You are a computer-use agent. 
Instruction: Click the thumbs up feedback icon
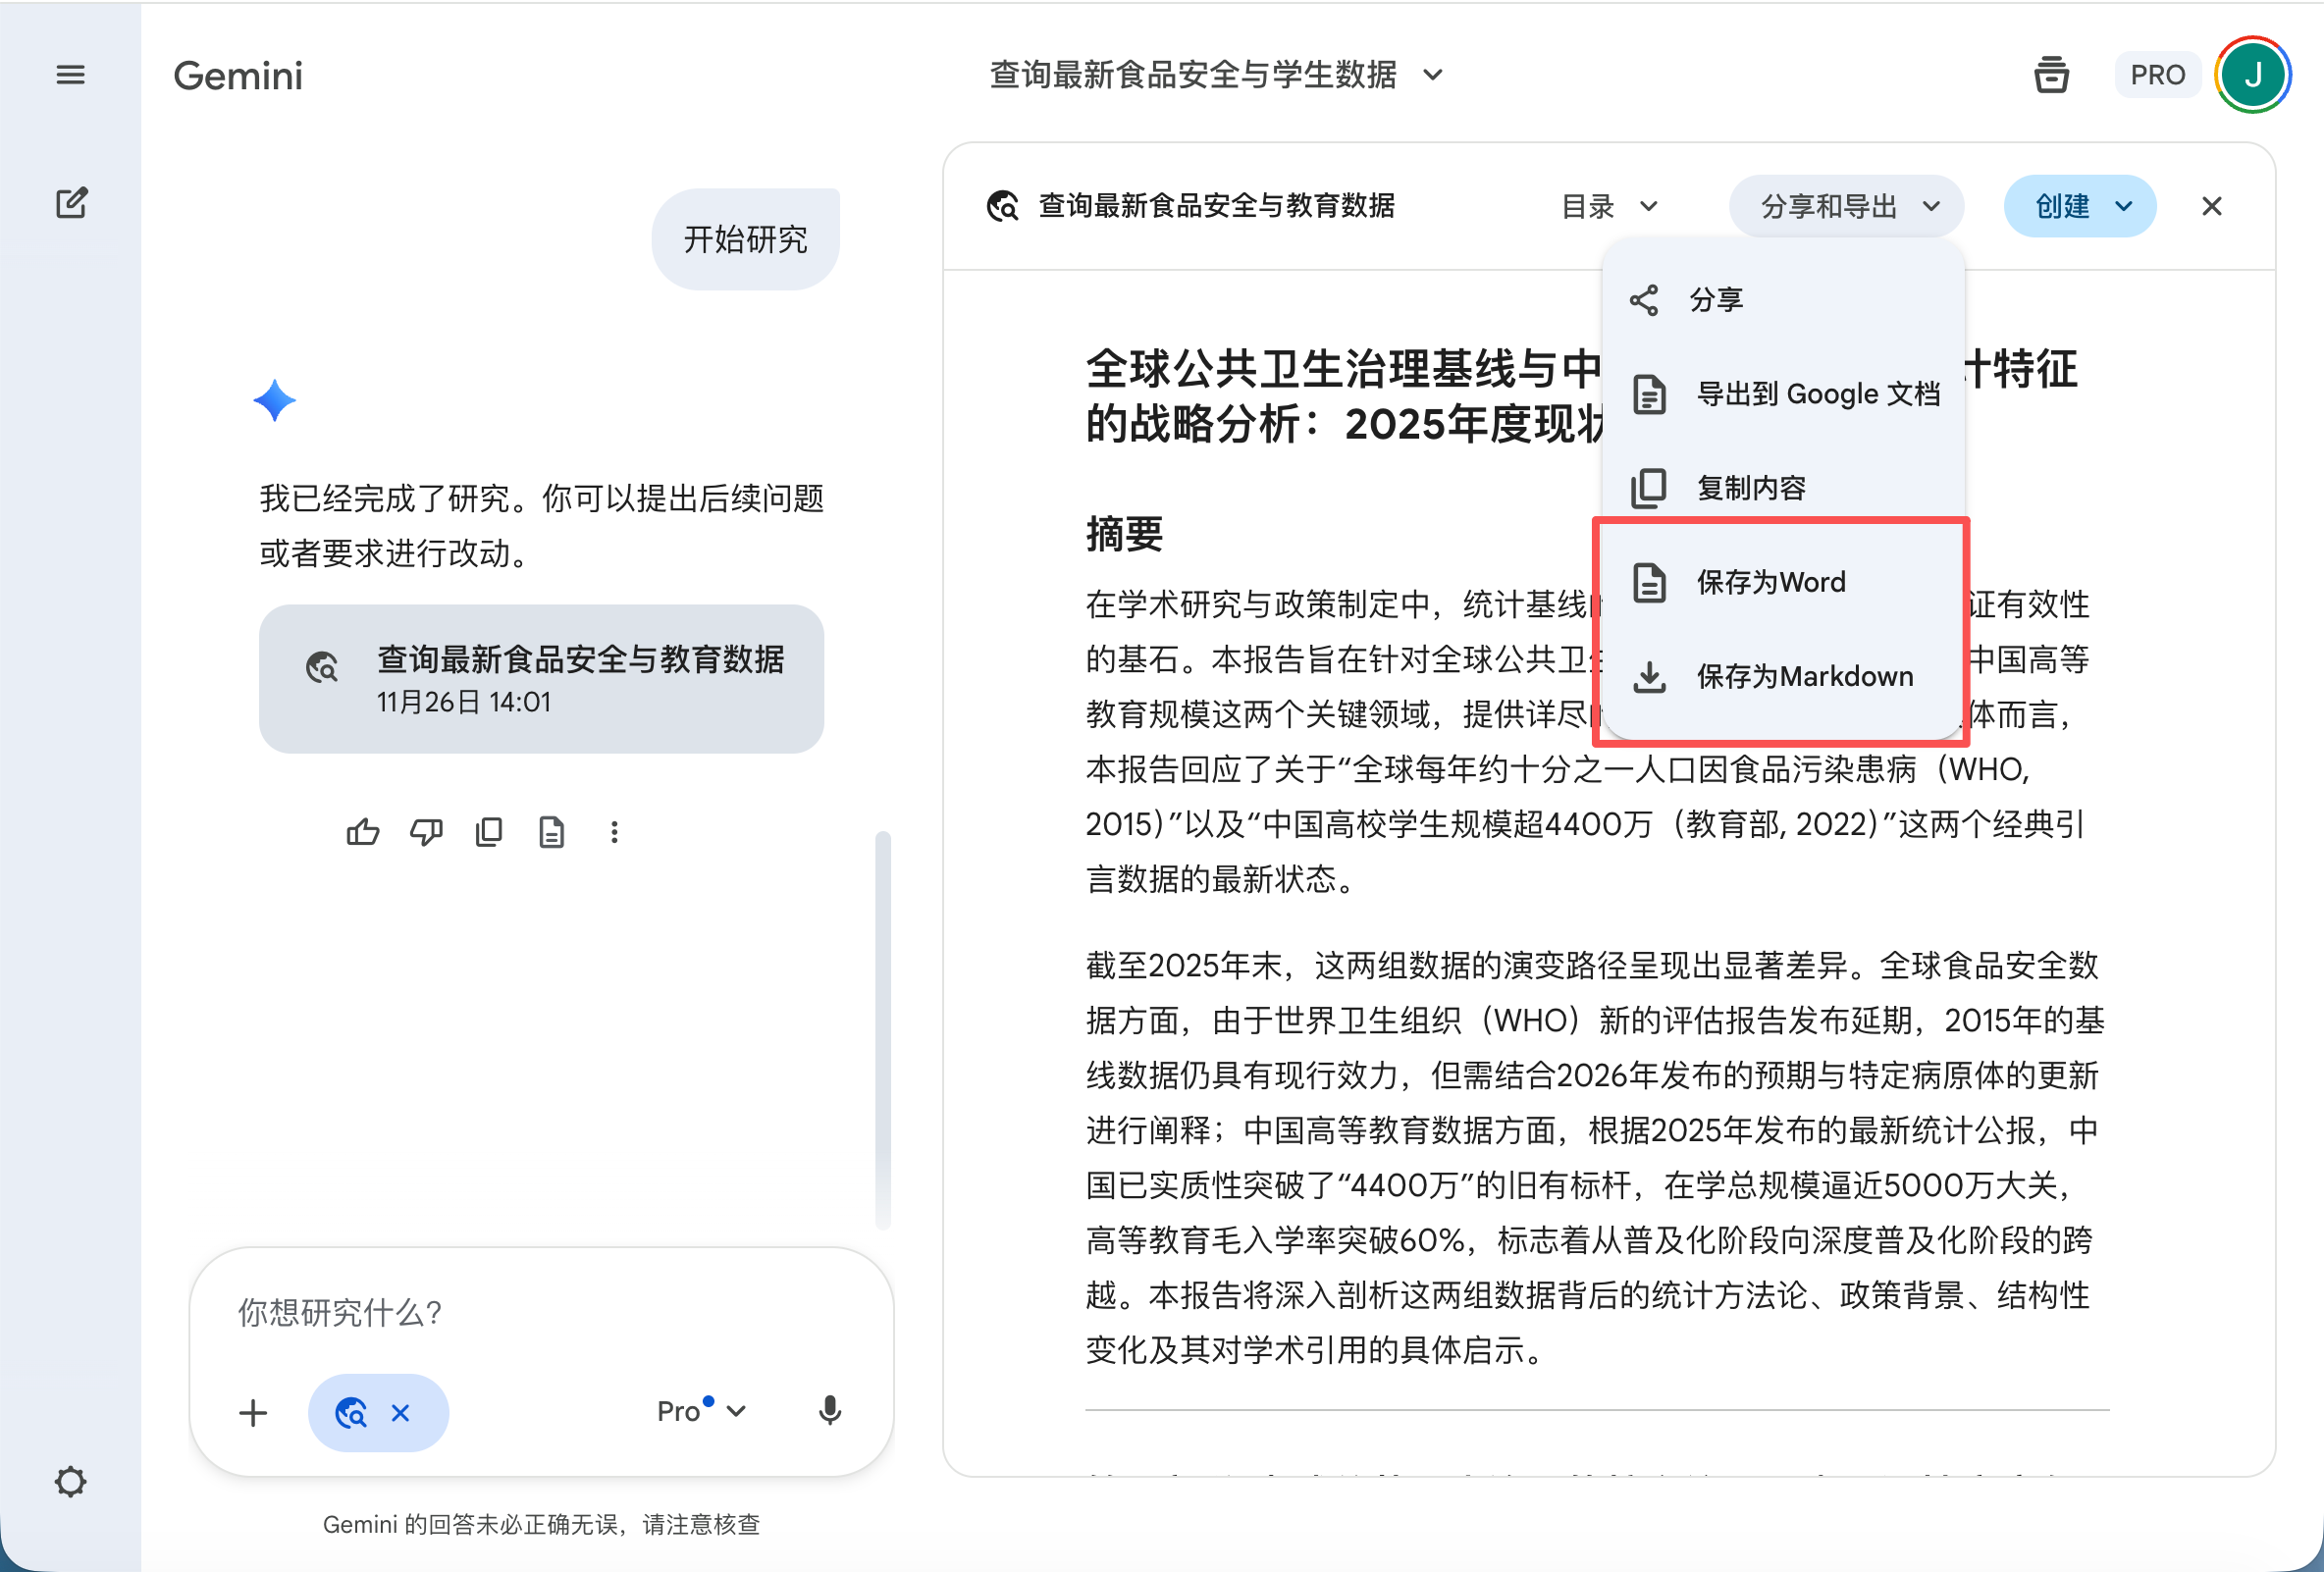click(363, 832)
